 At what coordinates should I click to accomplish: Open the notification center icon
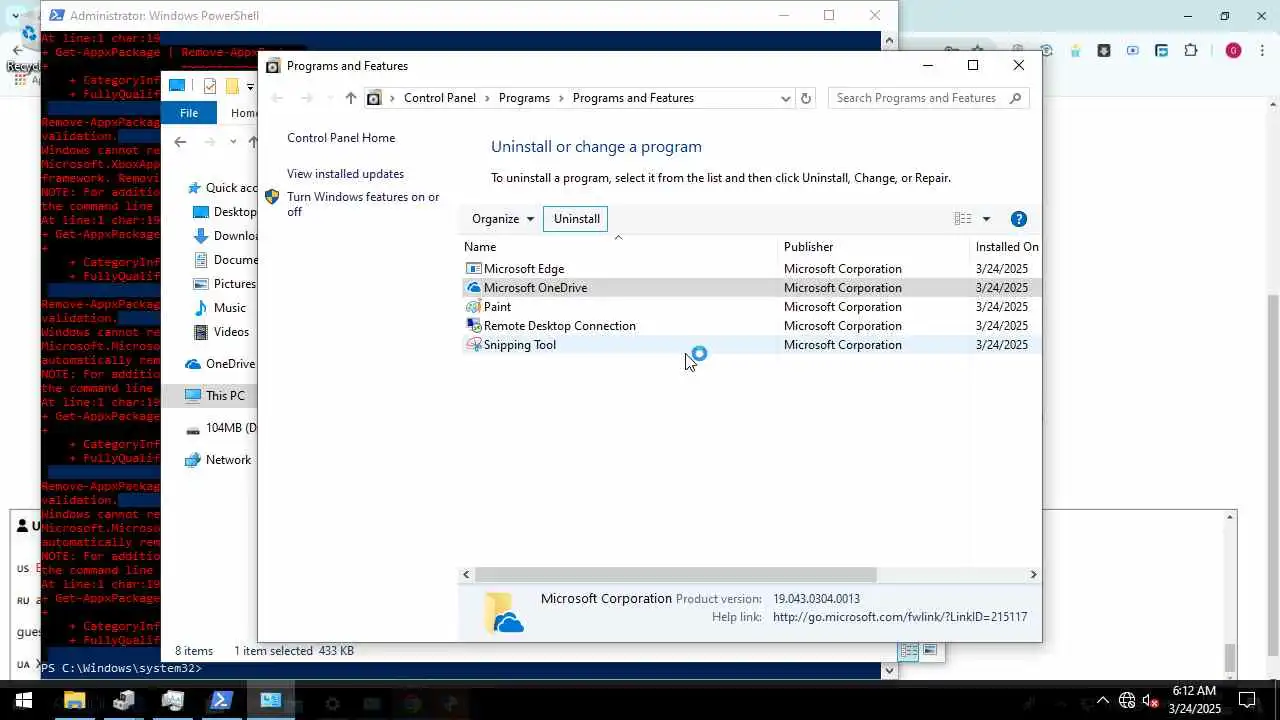(1247, 701)
